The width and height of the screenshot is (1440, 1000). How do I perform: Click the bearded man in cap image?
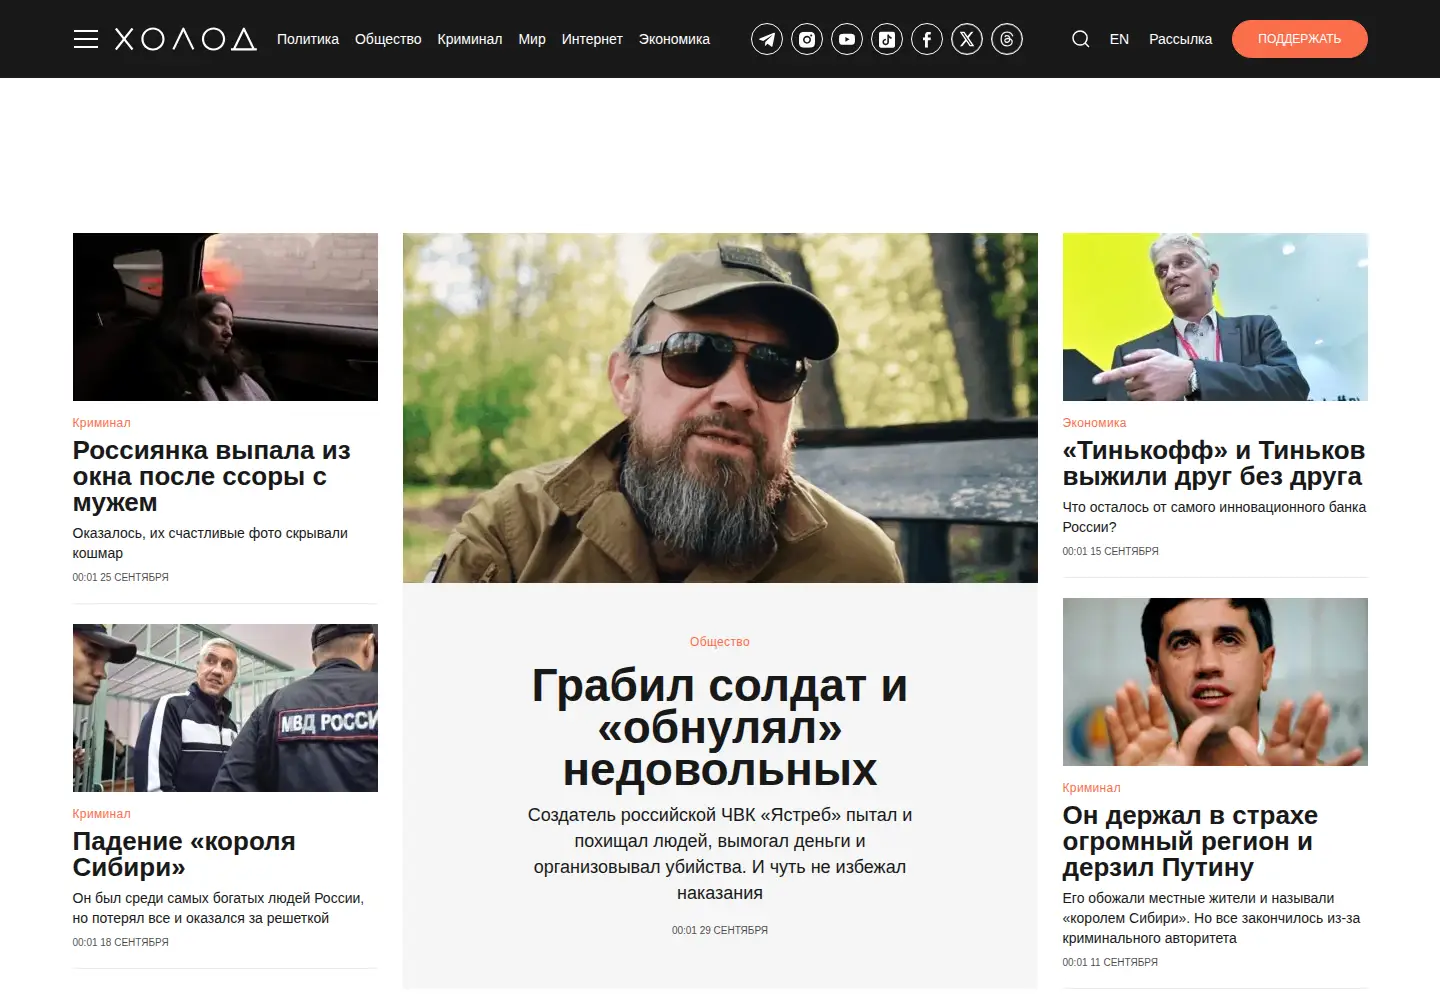[720, 408]
